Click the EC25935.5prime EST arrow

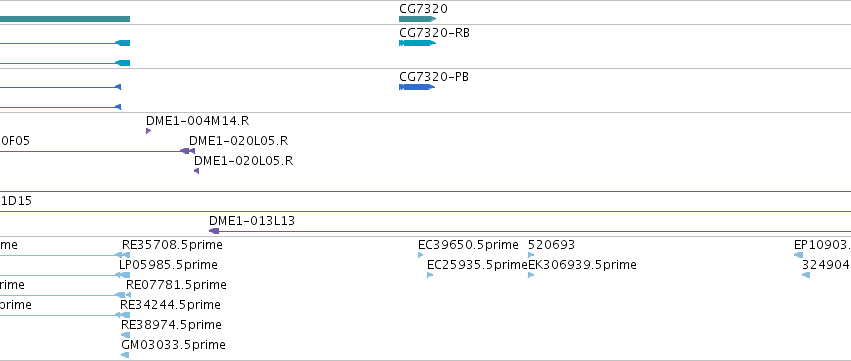pos(430,275)
